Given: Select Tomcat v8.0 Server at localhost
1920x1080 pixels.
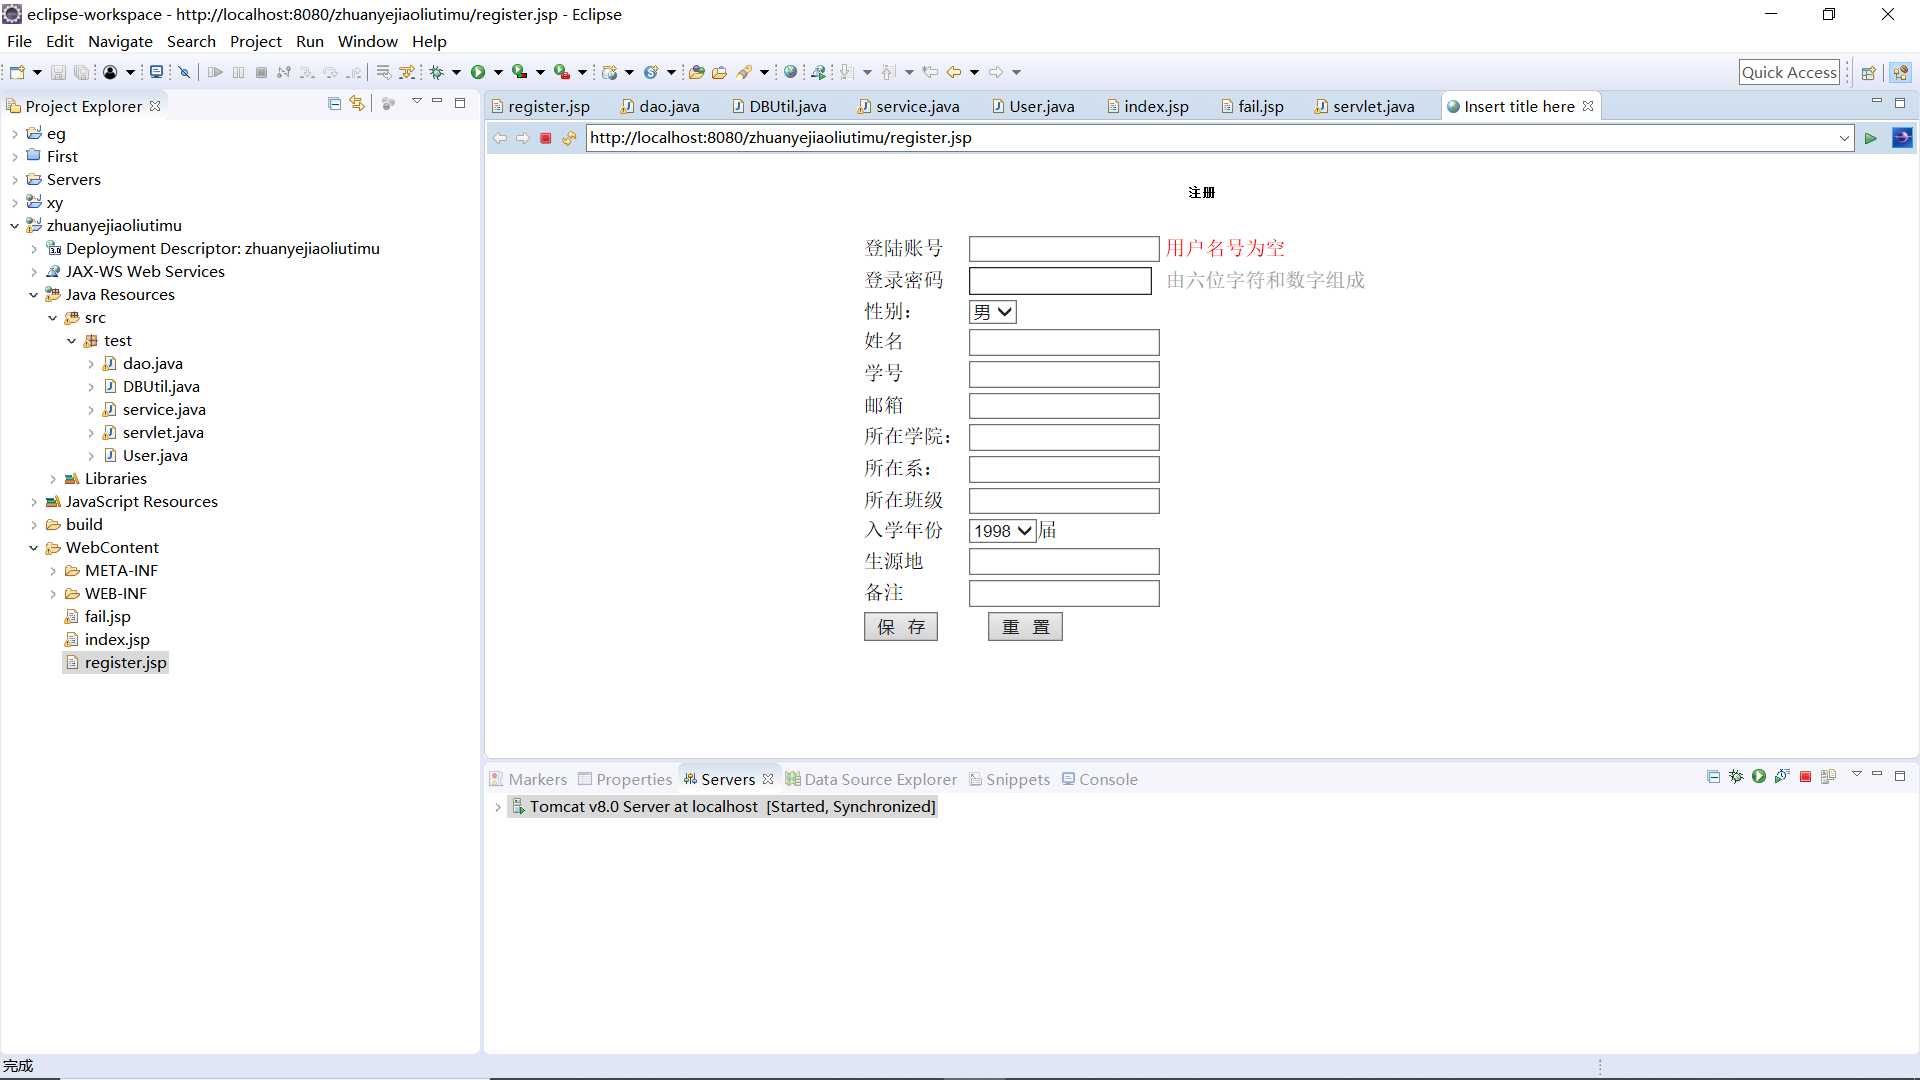Looking at the screenshot, I should click(x=723, y=807).
